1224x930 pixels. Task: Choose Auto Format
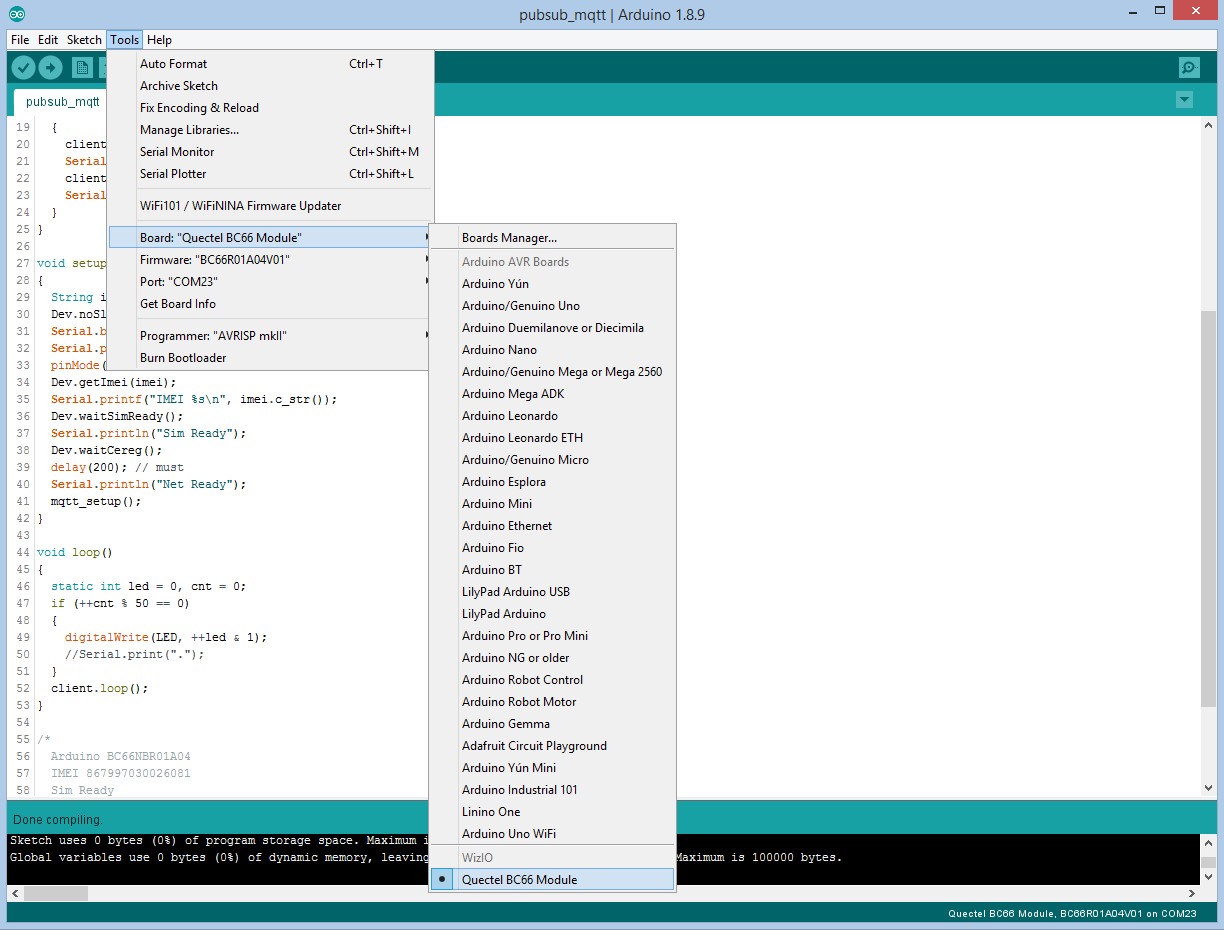pyautogui.click(x=270, y=63)
